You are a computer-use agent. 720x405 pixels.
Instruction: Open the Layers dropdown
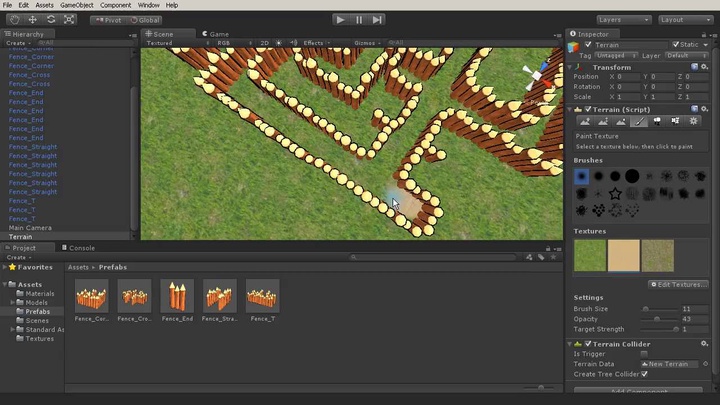tap(622, 19)
